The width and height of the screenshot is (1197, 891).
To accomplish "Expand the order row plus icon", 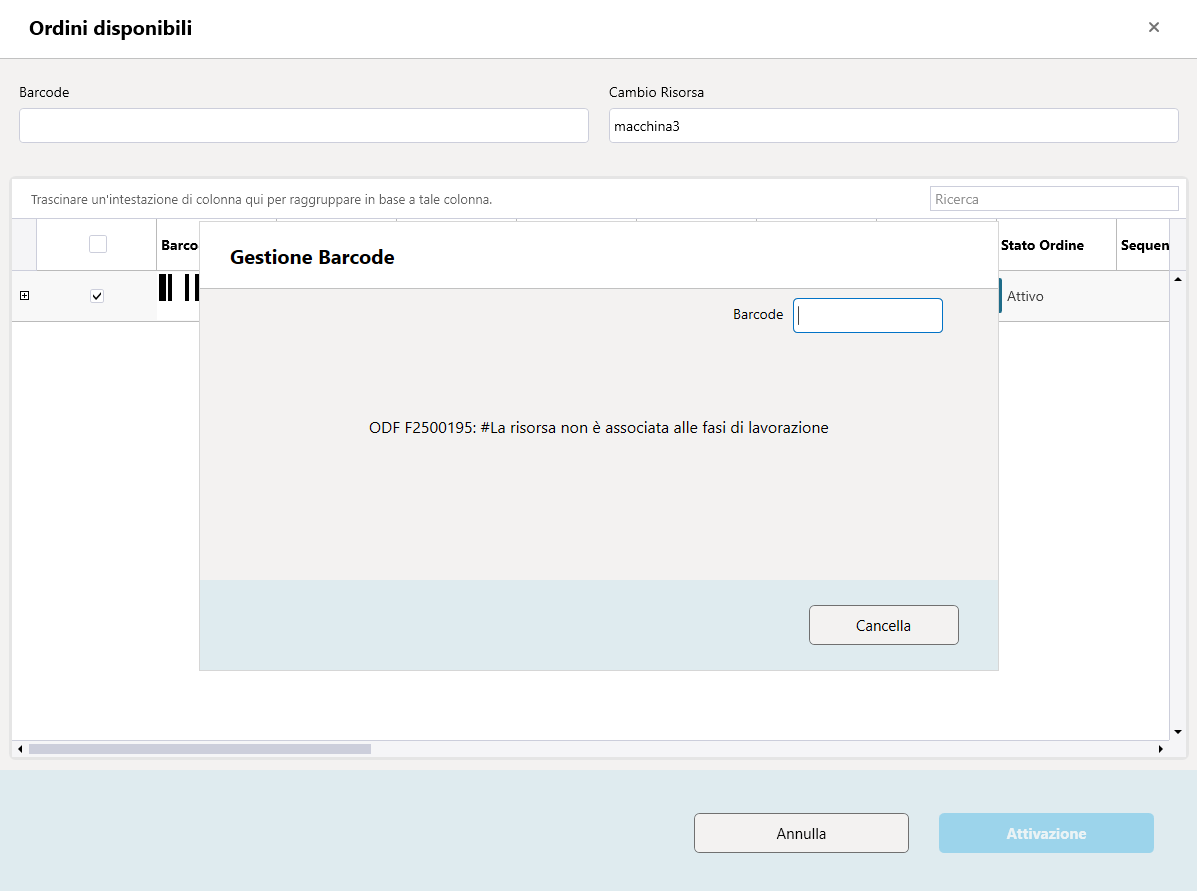I will [x=24, y=295].
